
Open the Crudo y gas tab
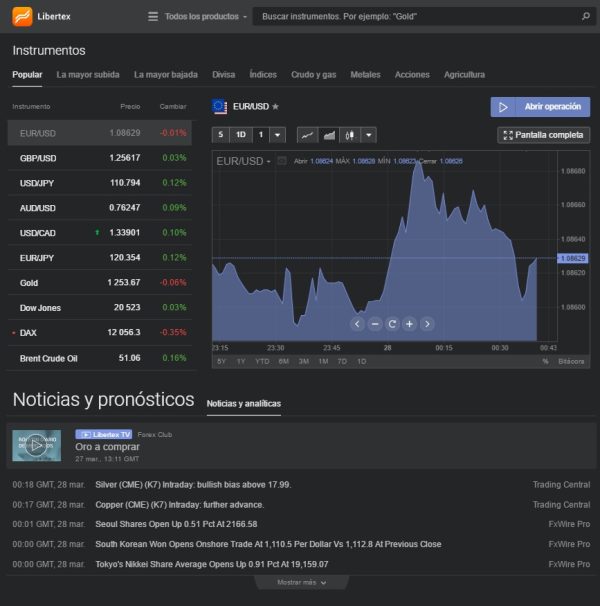click(314, 75)
